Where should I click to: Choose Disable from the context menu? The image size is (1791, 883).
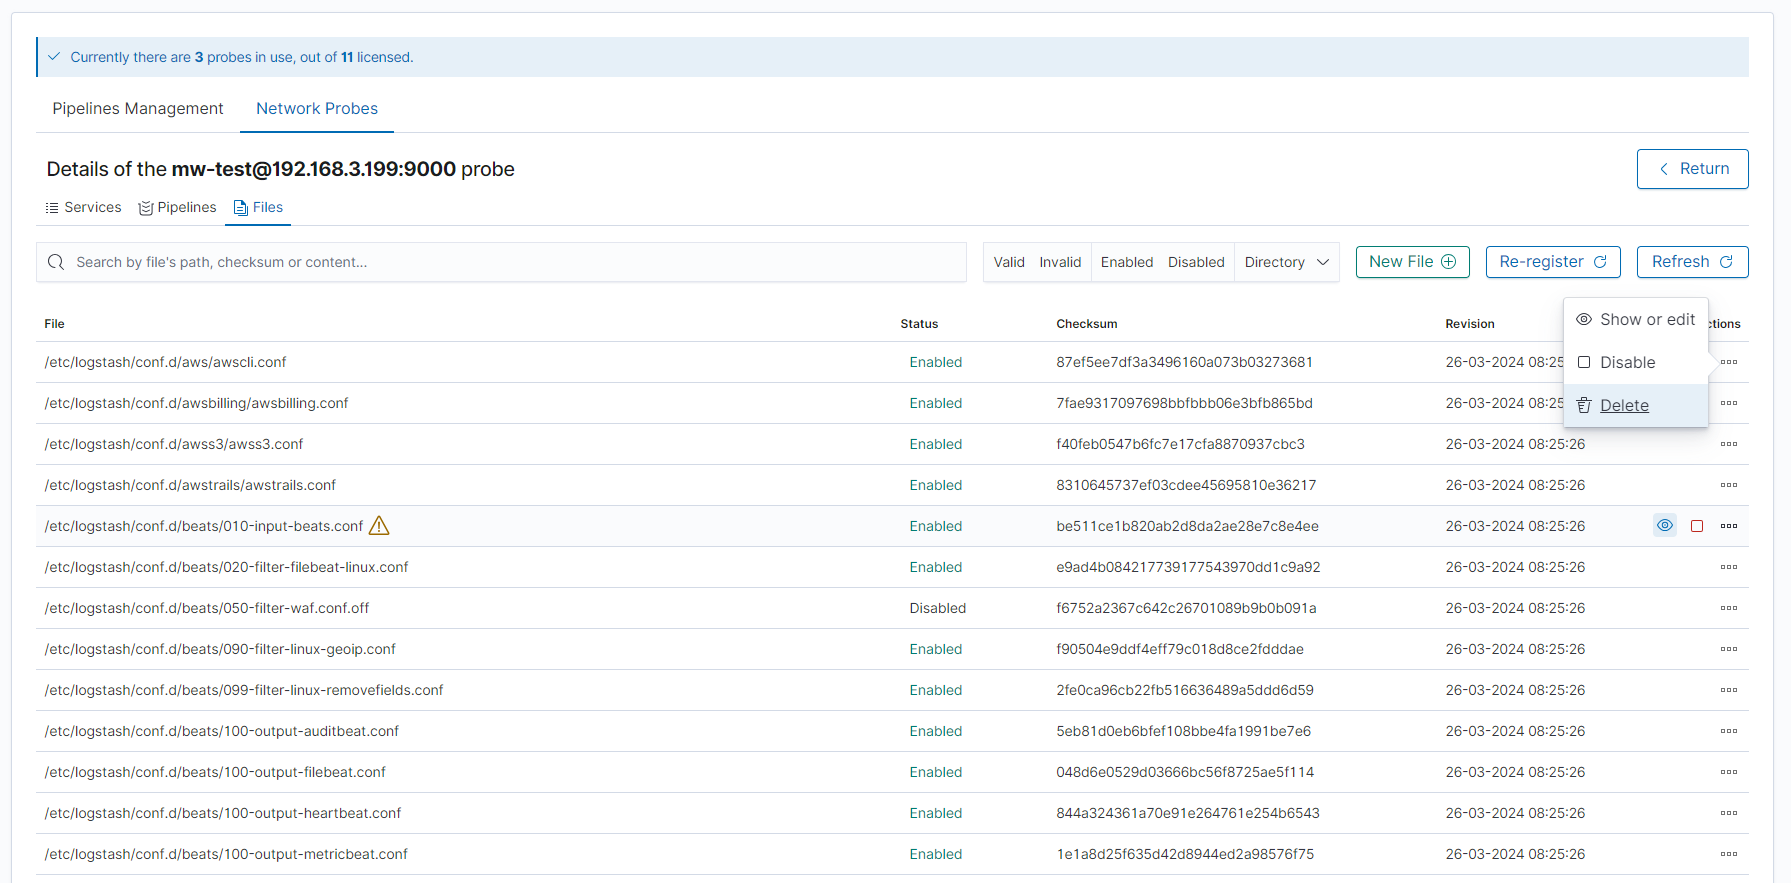(x=1627, y=363)
